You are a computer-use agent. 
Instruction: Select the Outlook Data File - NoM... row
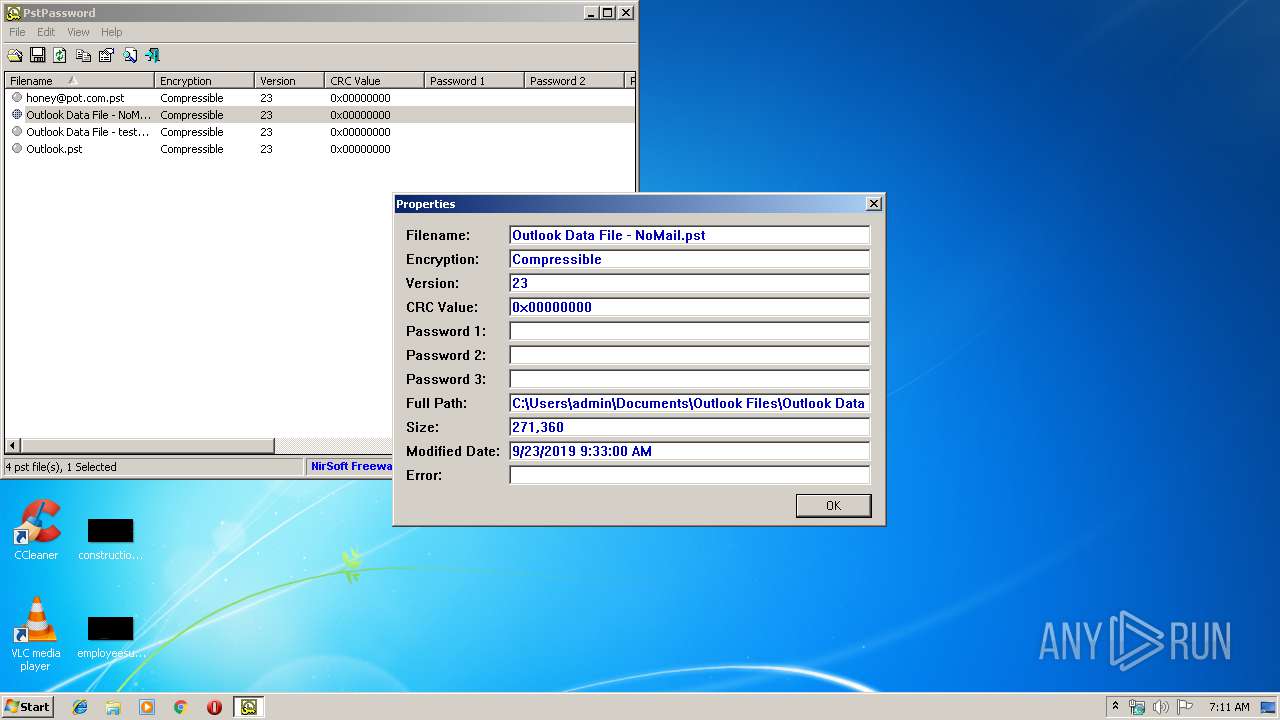(320, 115)
